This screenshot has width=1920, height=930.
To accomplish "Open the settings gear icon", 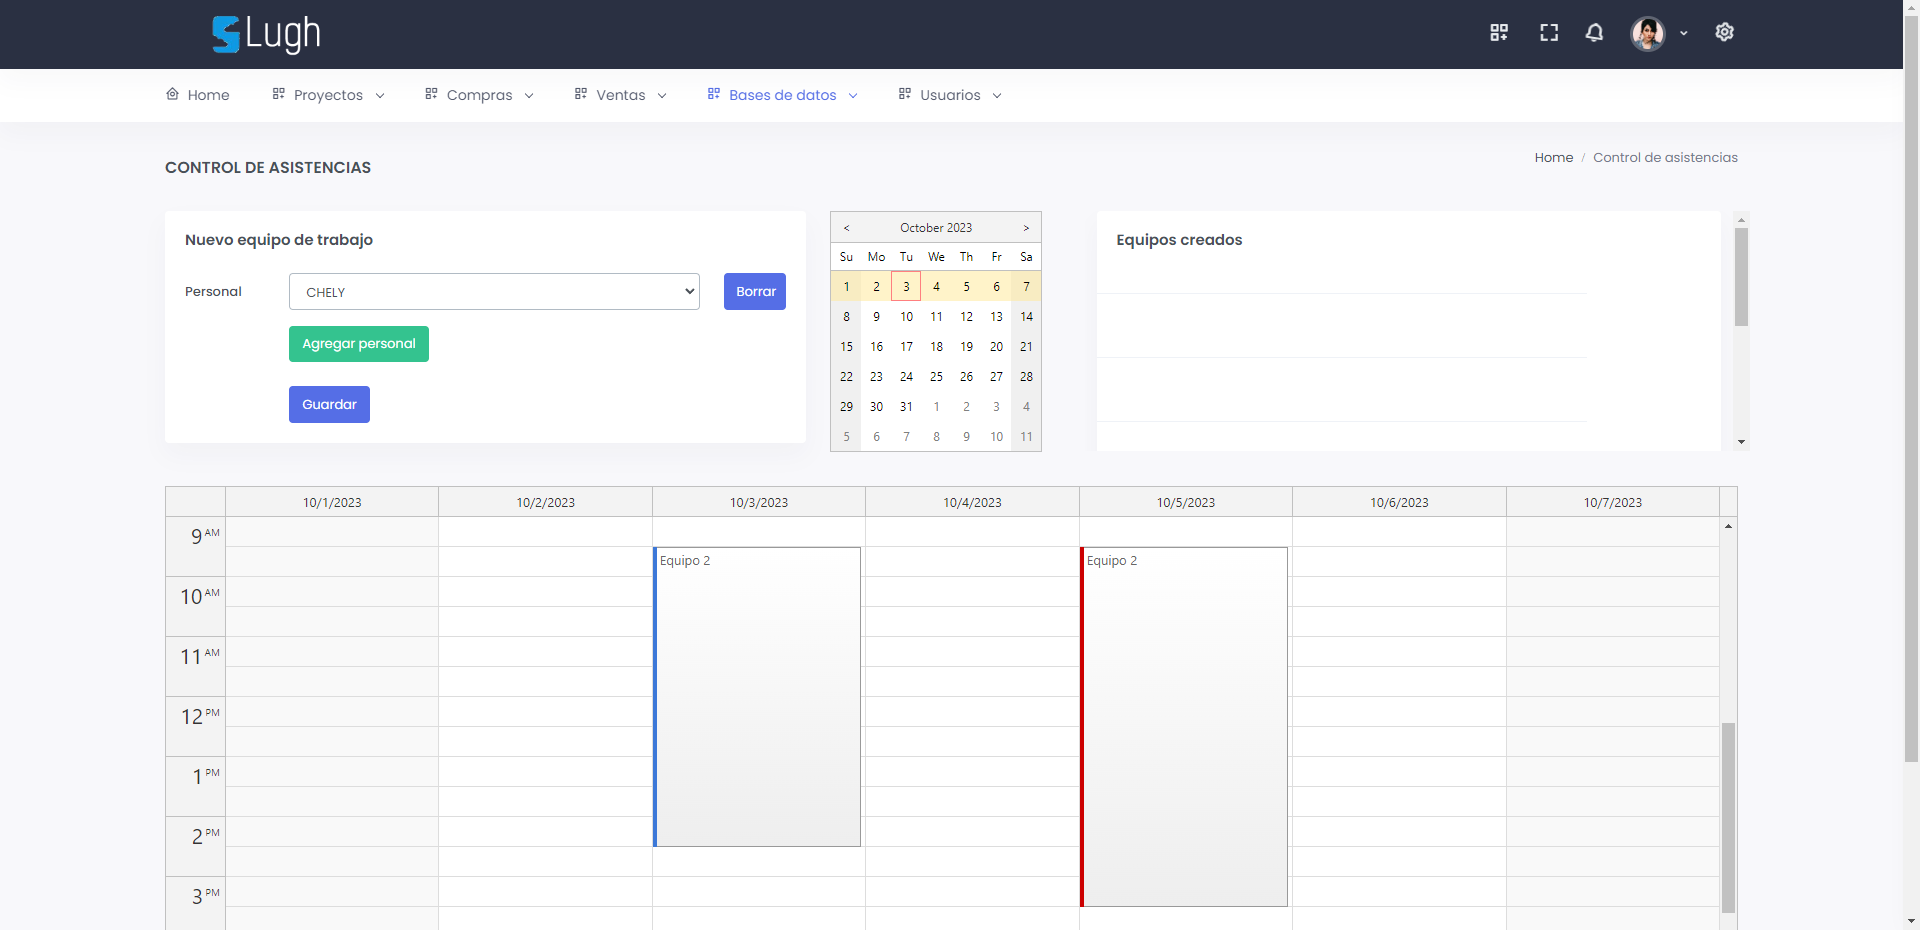I will tap(1724, 33).
